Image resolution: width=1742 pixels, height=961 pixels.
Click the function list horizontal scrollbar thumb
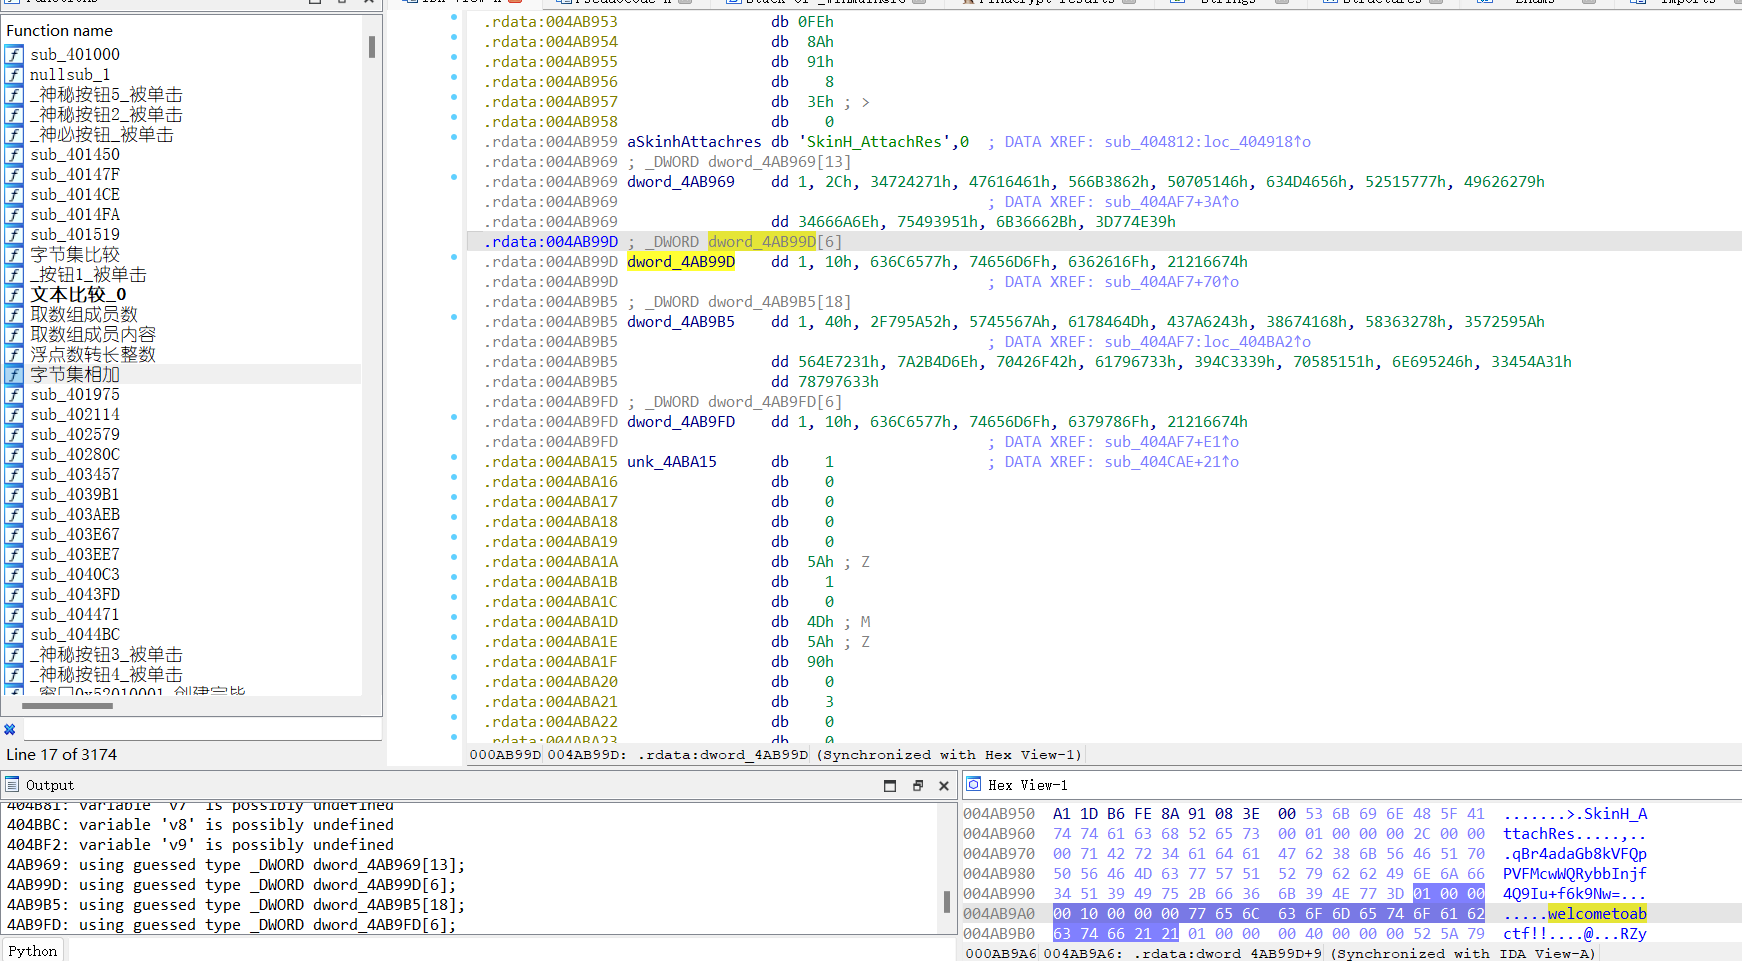[67, 706]
